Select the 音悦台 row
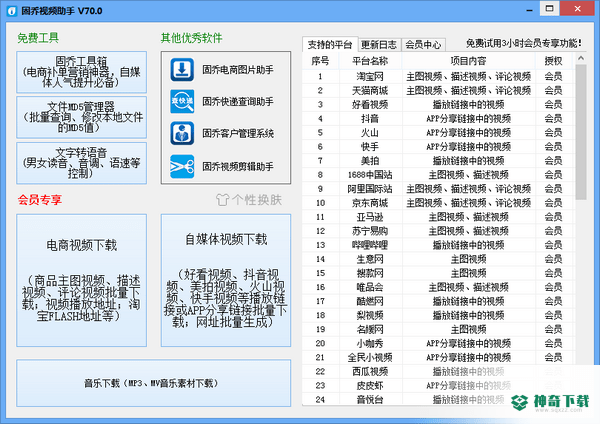This screenshot has height=424, width=600. (439, 400)
